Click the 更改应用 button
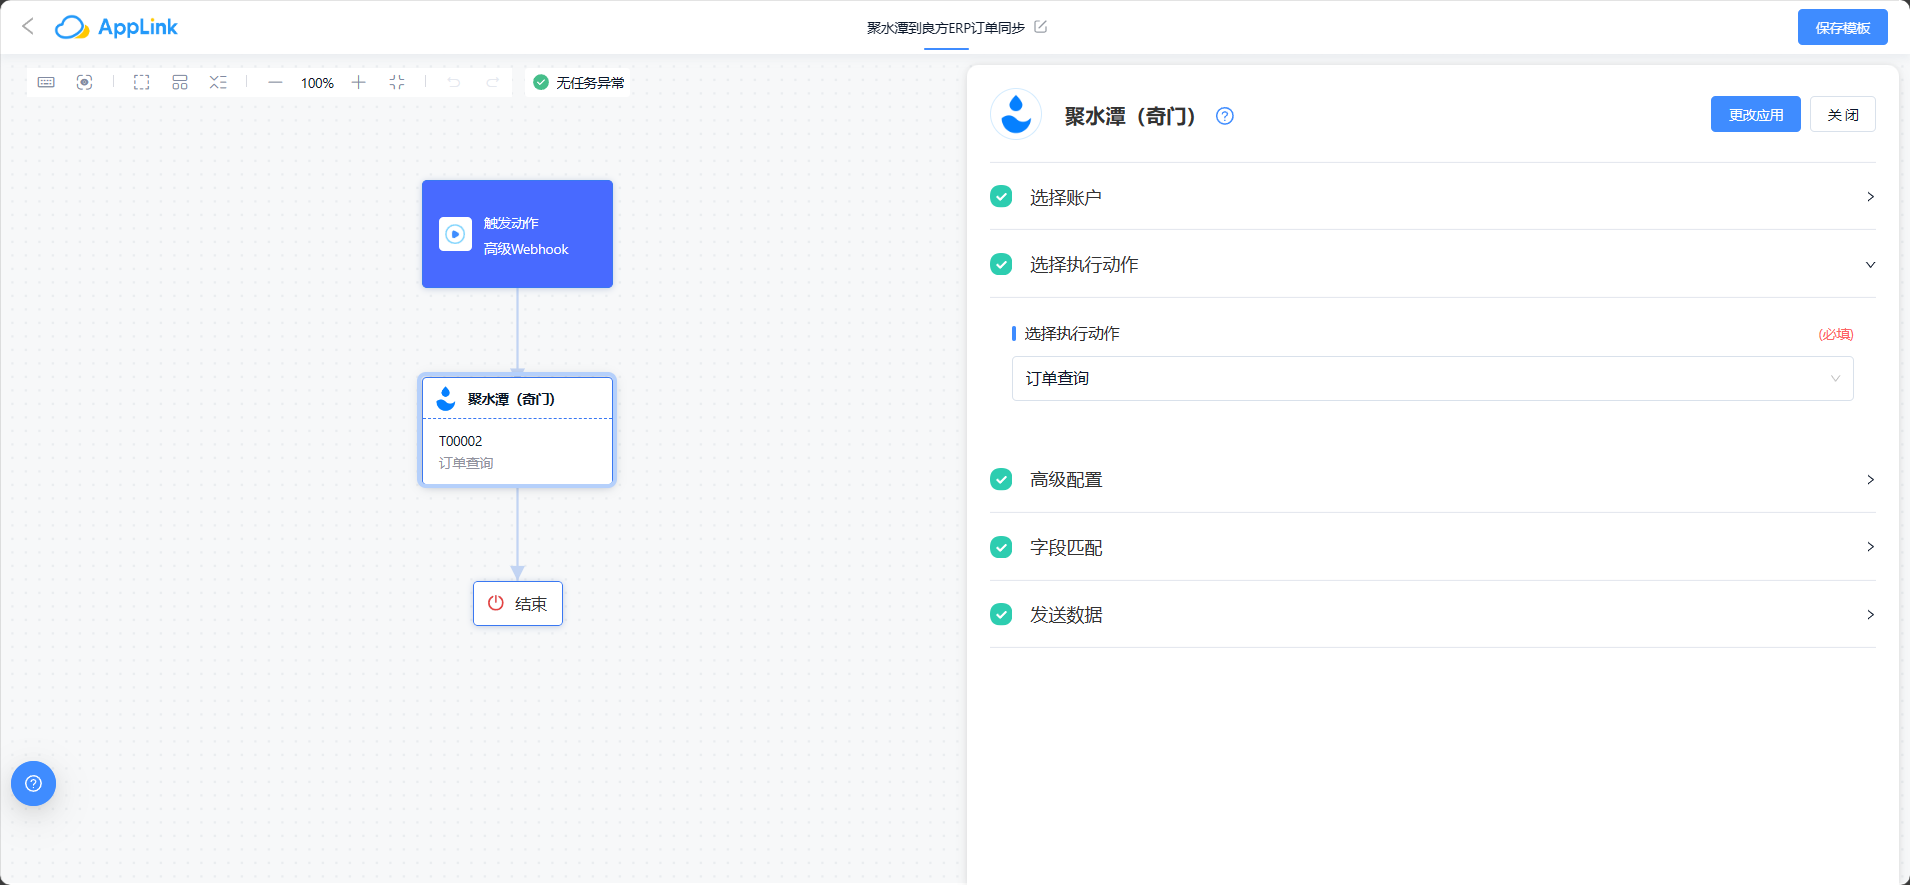The width and height of the screenshot is (1910, 885). (x=1756, y=114)
